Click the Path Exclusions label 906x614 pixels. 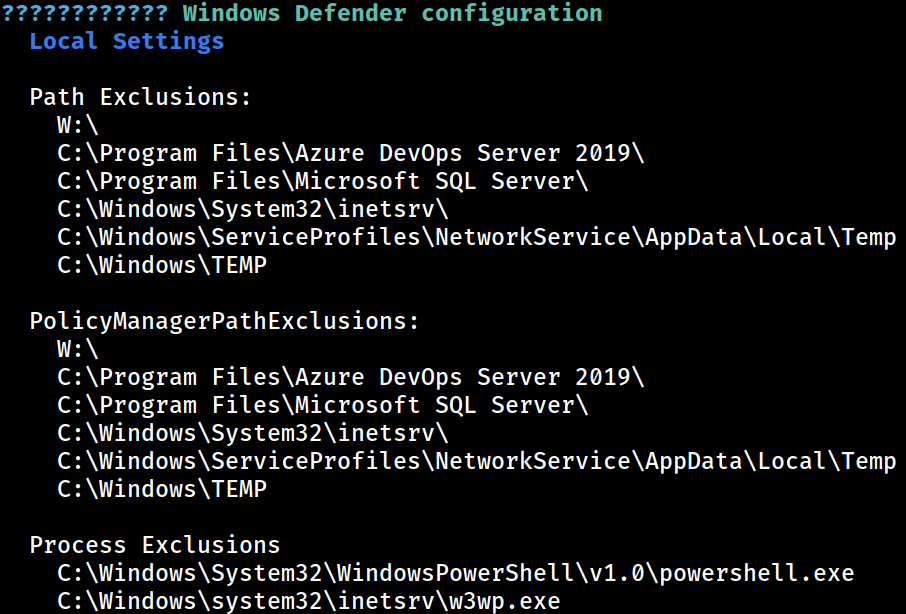coord(140,97)
